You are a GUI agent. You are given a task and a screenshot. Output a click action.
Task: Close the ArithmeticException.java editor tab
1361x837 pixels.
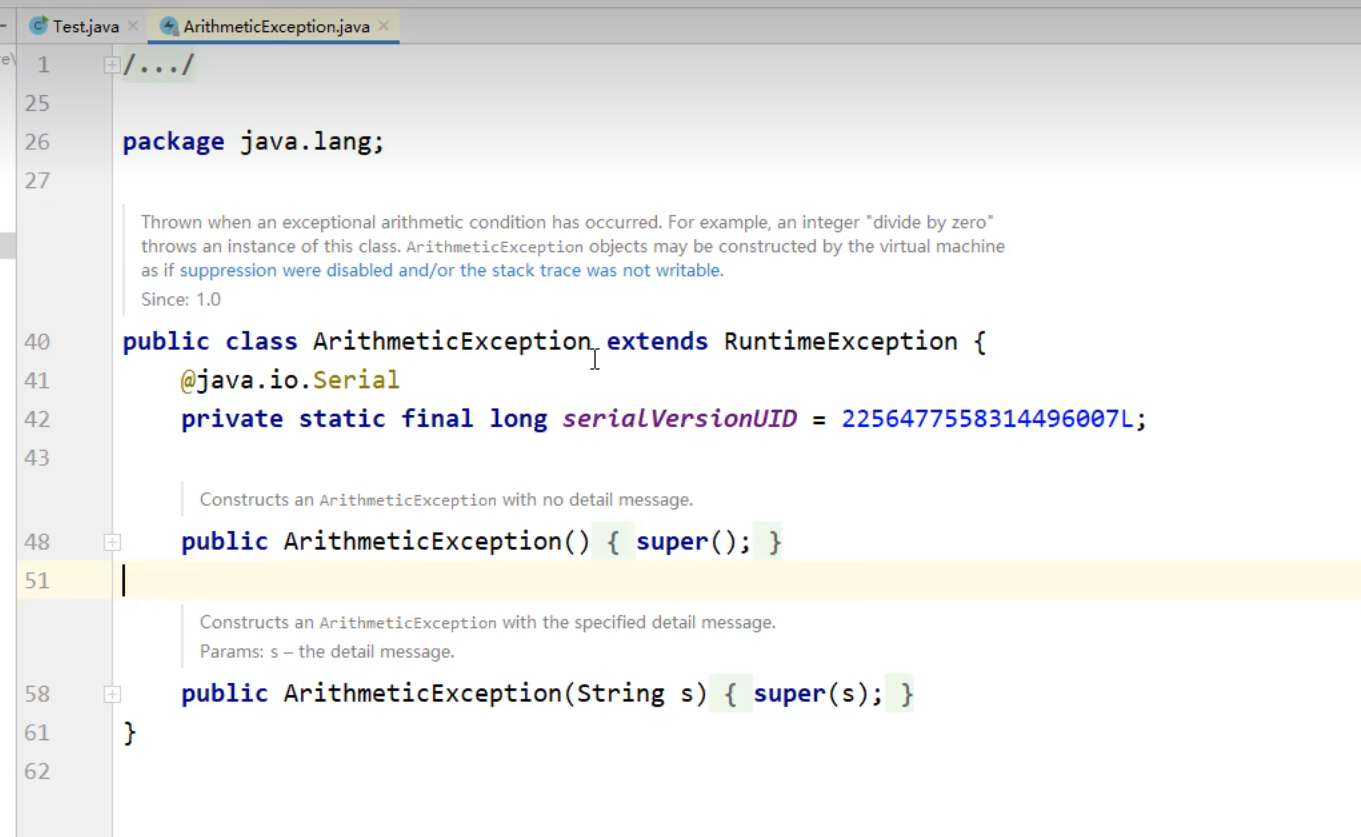click(x=383, y=27)
